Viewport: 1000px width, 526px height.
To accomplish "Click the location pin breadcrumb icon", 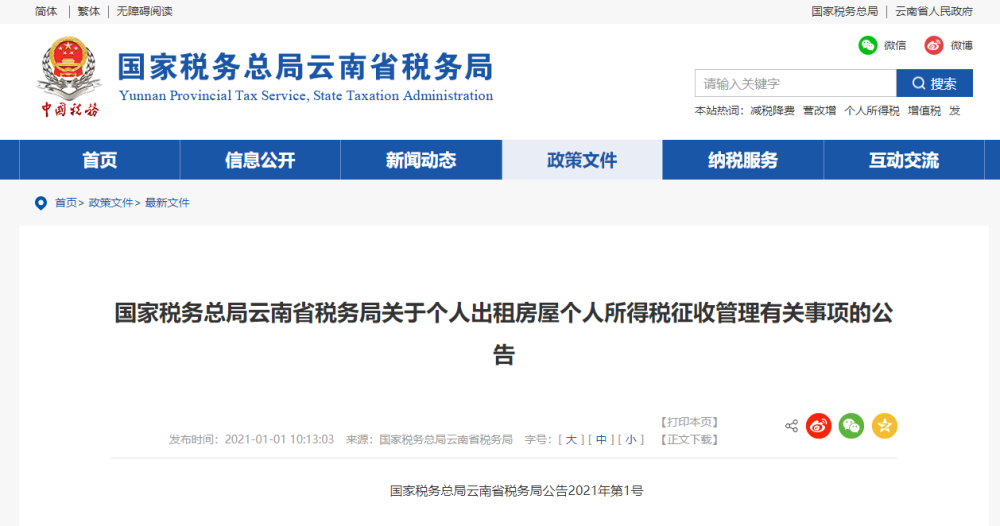I will (x=41, y=203).
